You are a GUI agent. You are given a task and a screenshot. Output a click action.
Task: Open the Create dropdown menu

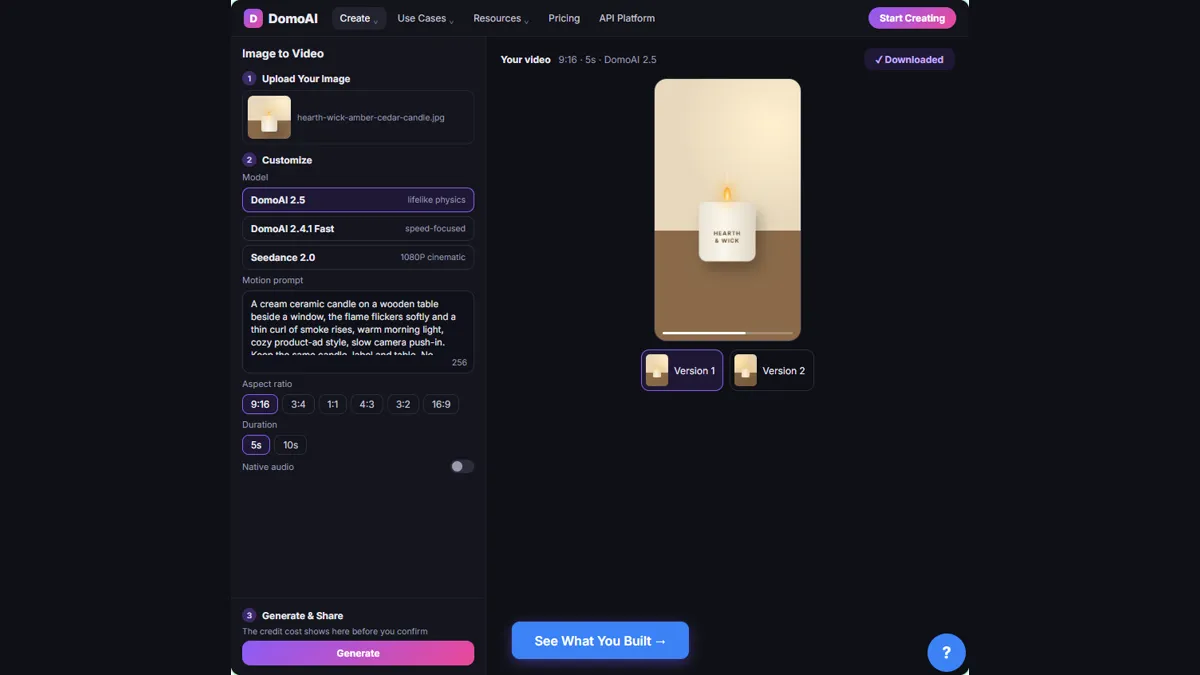(359, 18)
